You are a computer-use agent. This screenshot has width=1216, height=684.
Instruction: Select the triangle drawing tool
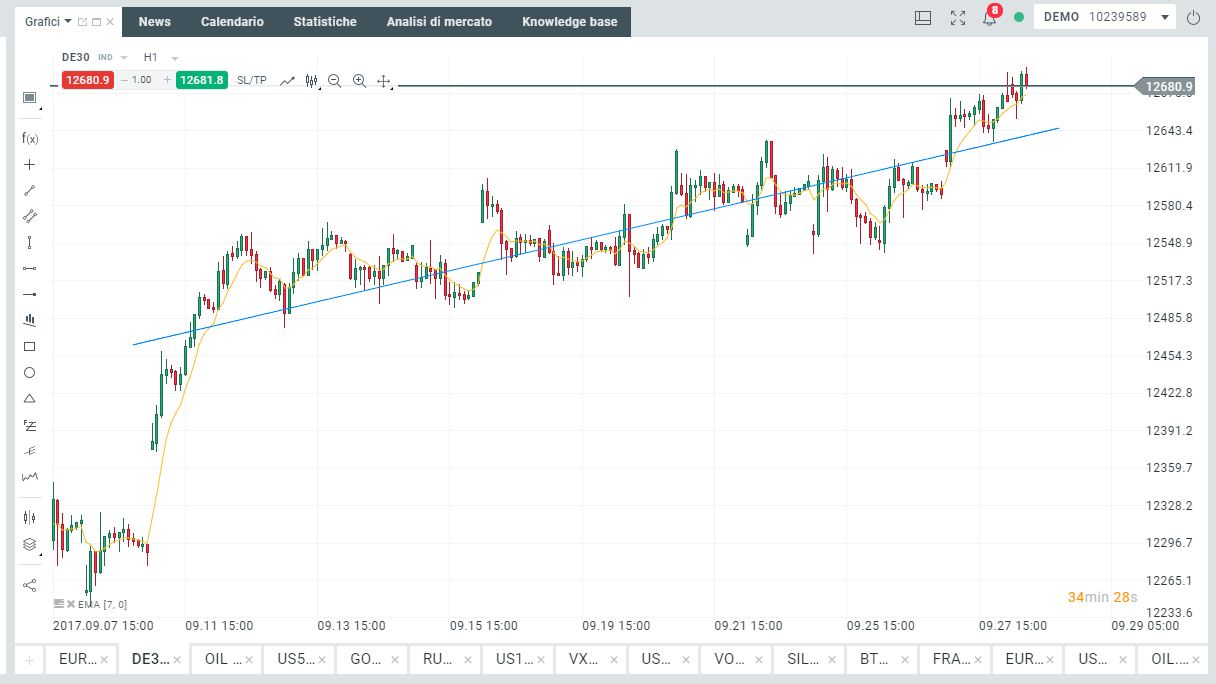[x=29, y=398]
